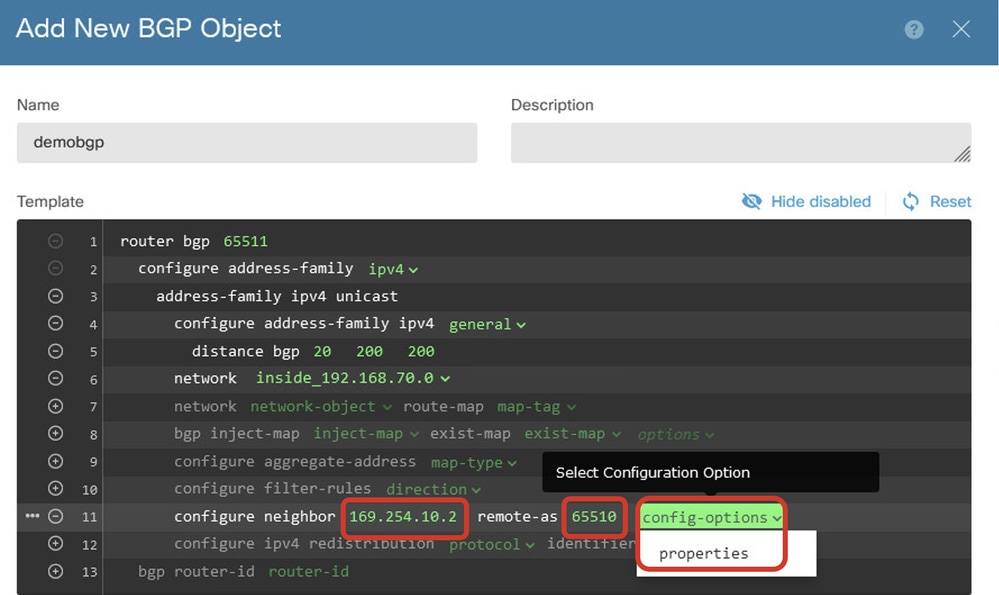999x595 pixels.
Task: Click the disabled minus icon on line 2
Action: click(x=55, y=268)
